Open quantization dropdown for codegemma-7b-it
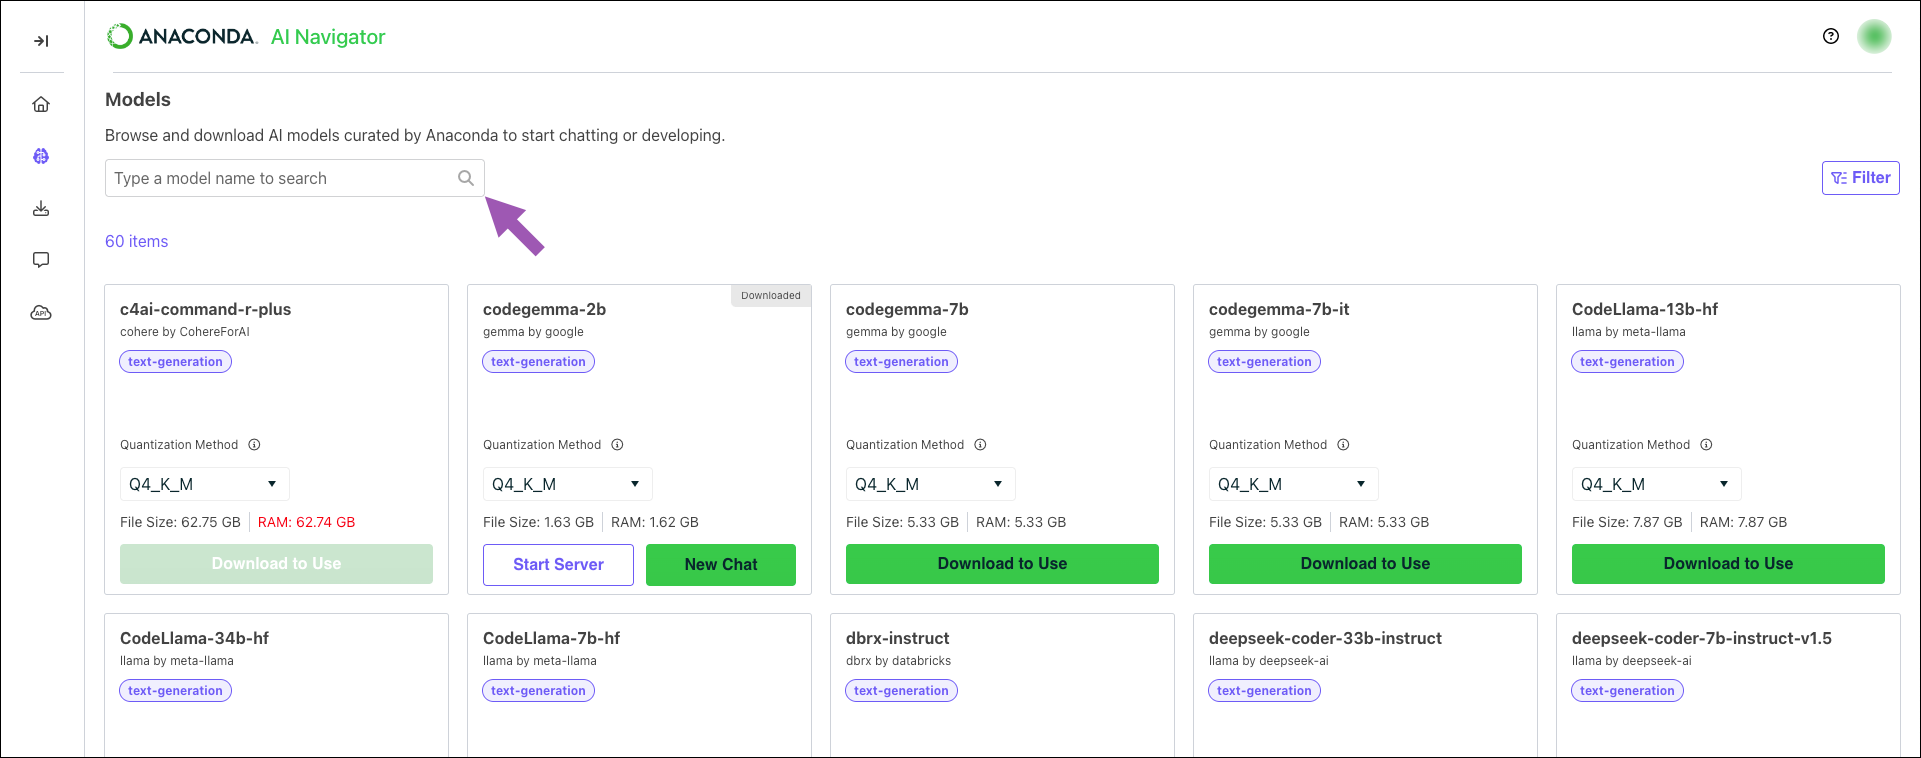1921x758 pixels. click(1294, 484)
